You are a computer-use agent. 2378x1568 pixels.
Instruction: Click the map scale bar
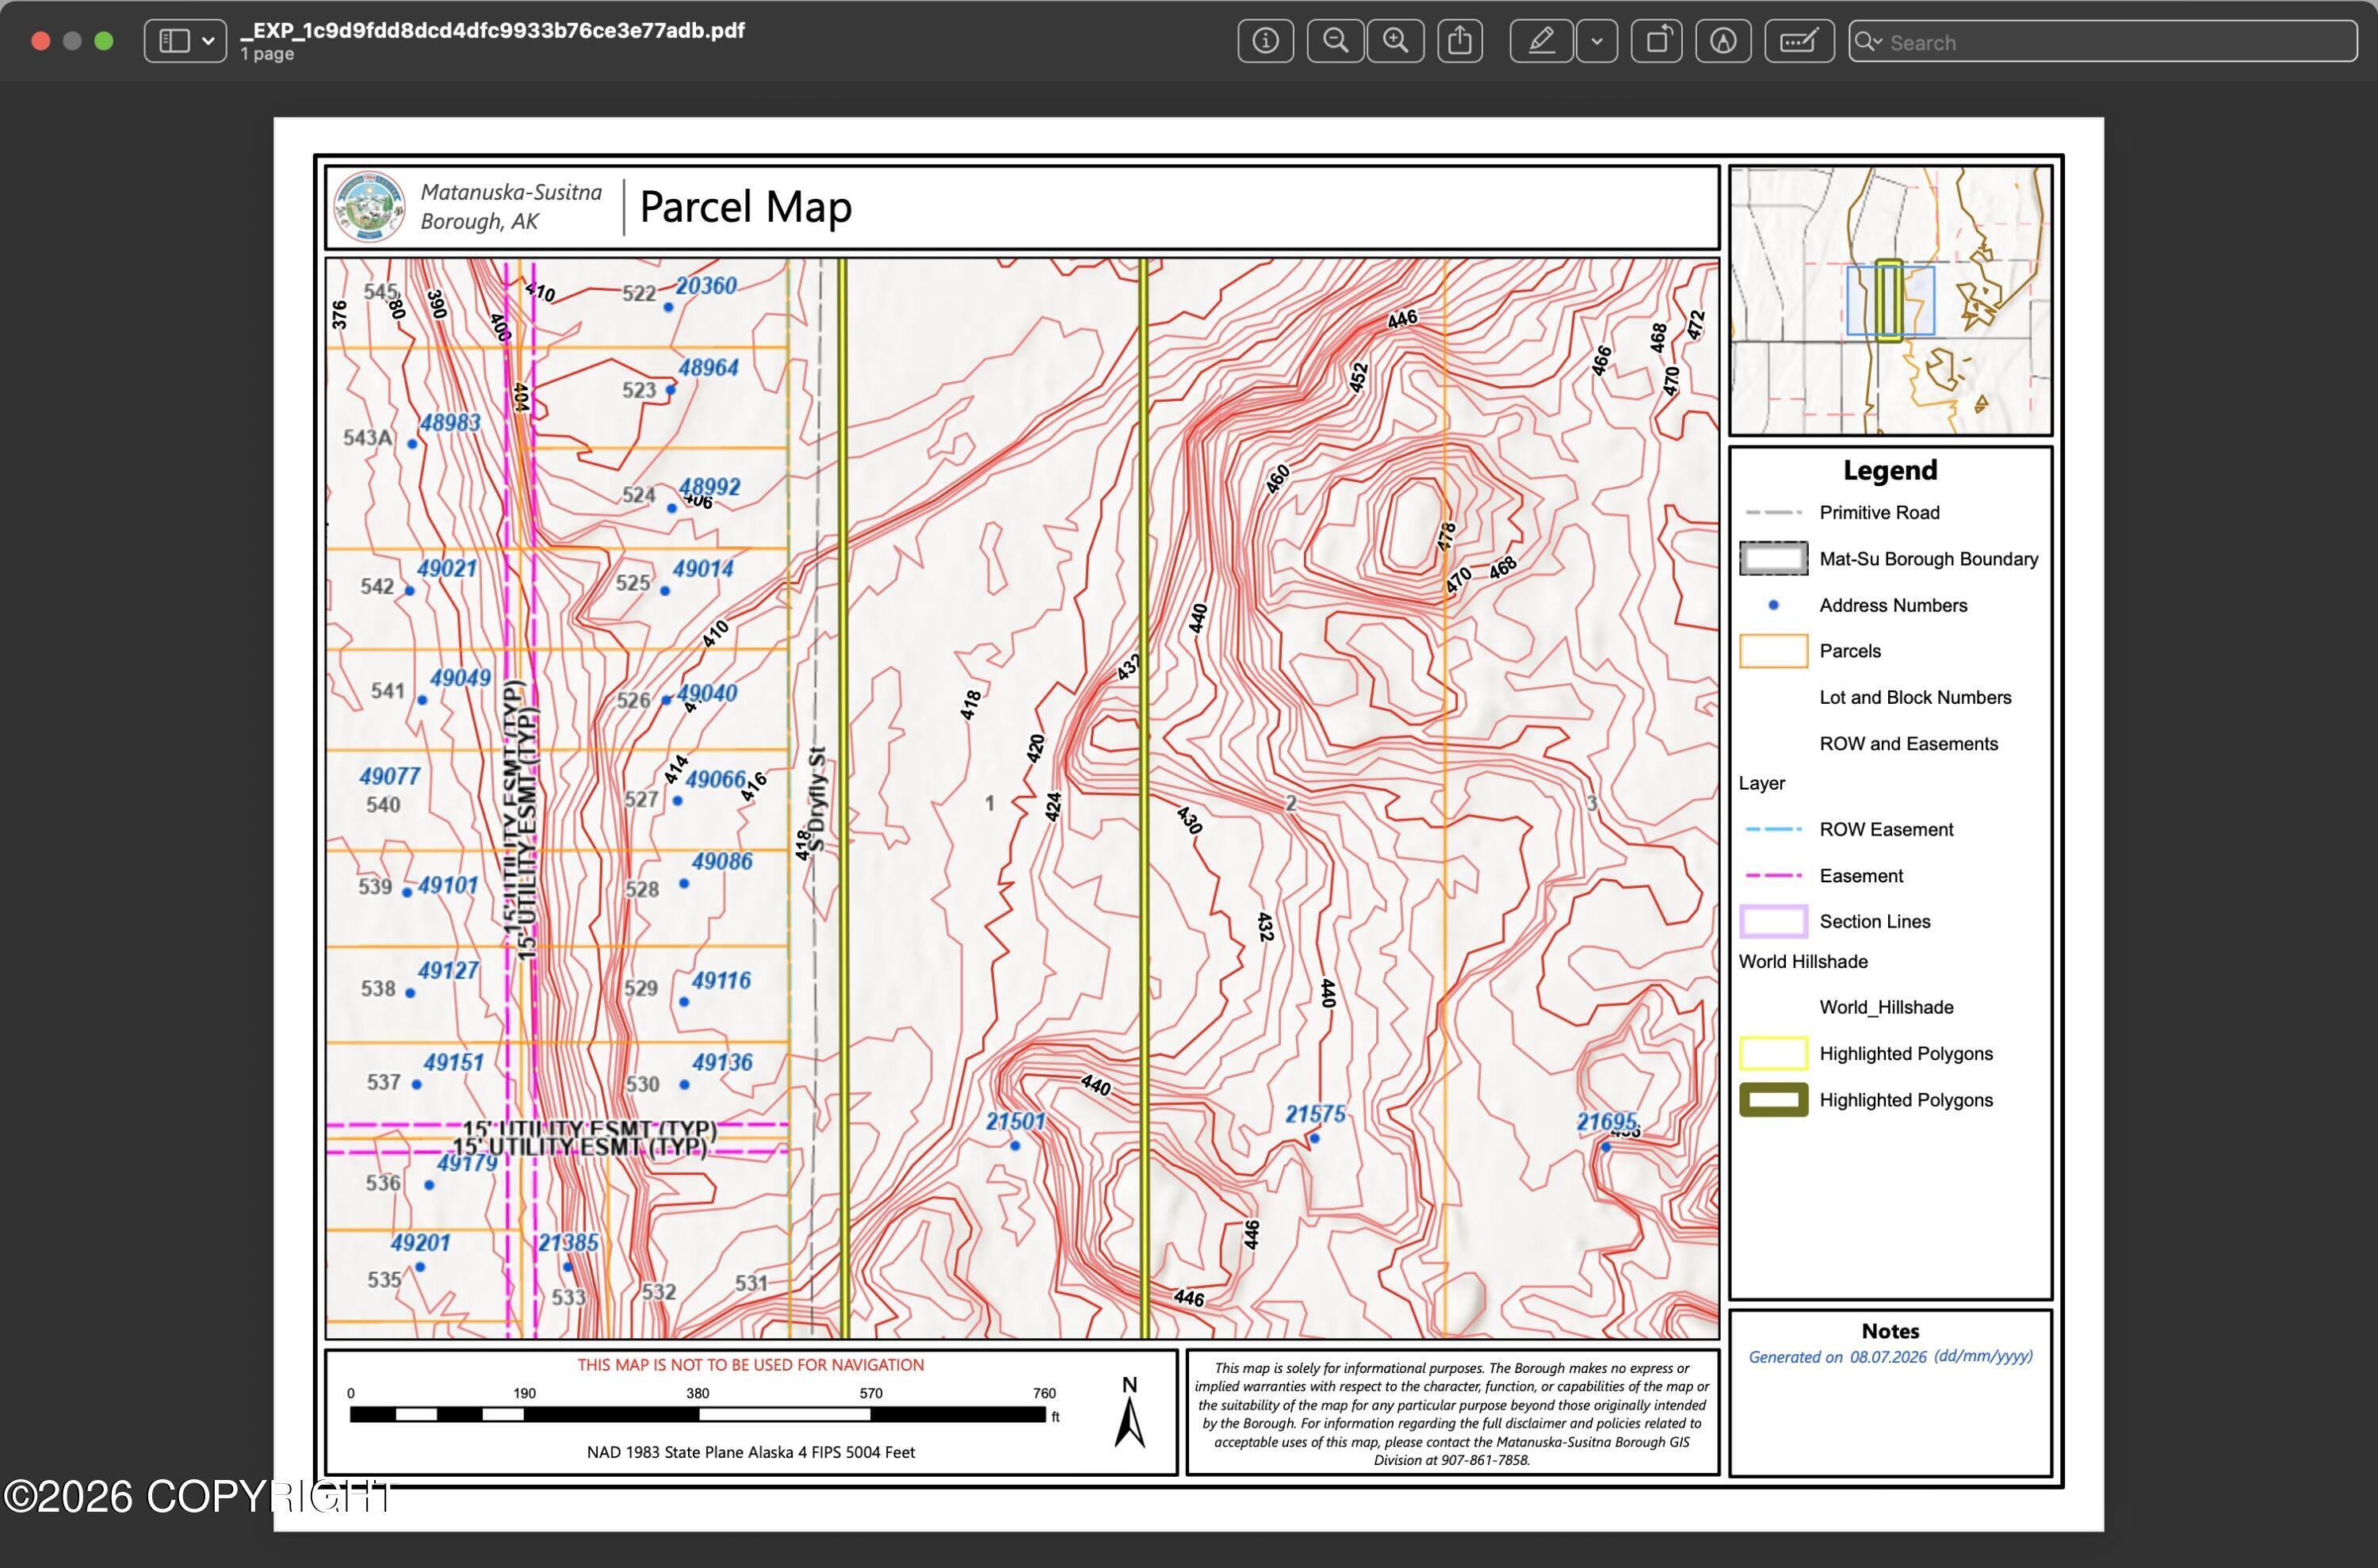698,1414
